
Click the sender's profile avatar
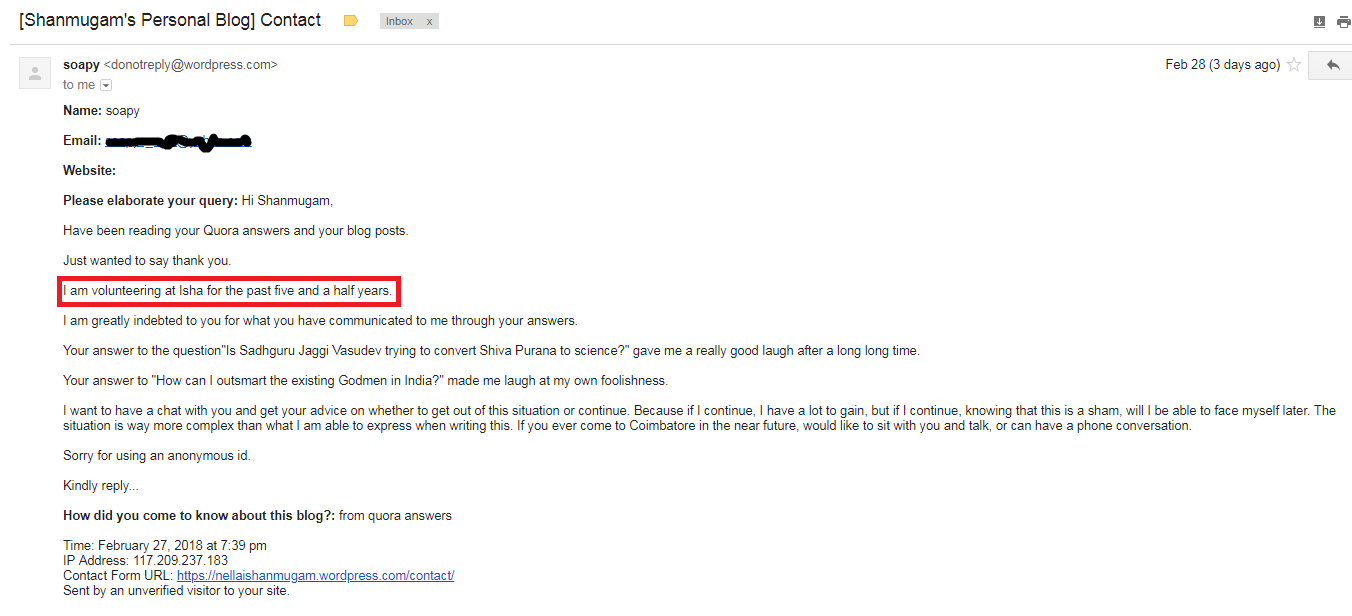click(35, 73)
